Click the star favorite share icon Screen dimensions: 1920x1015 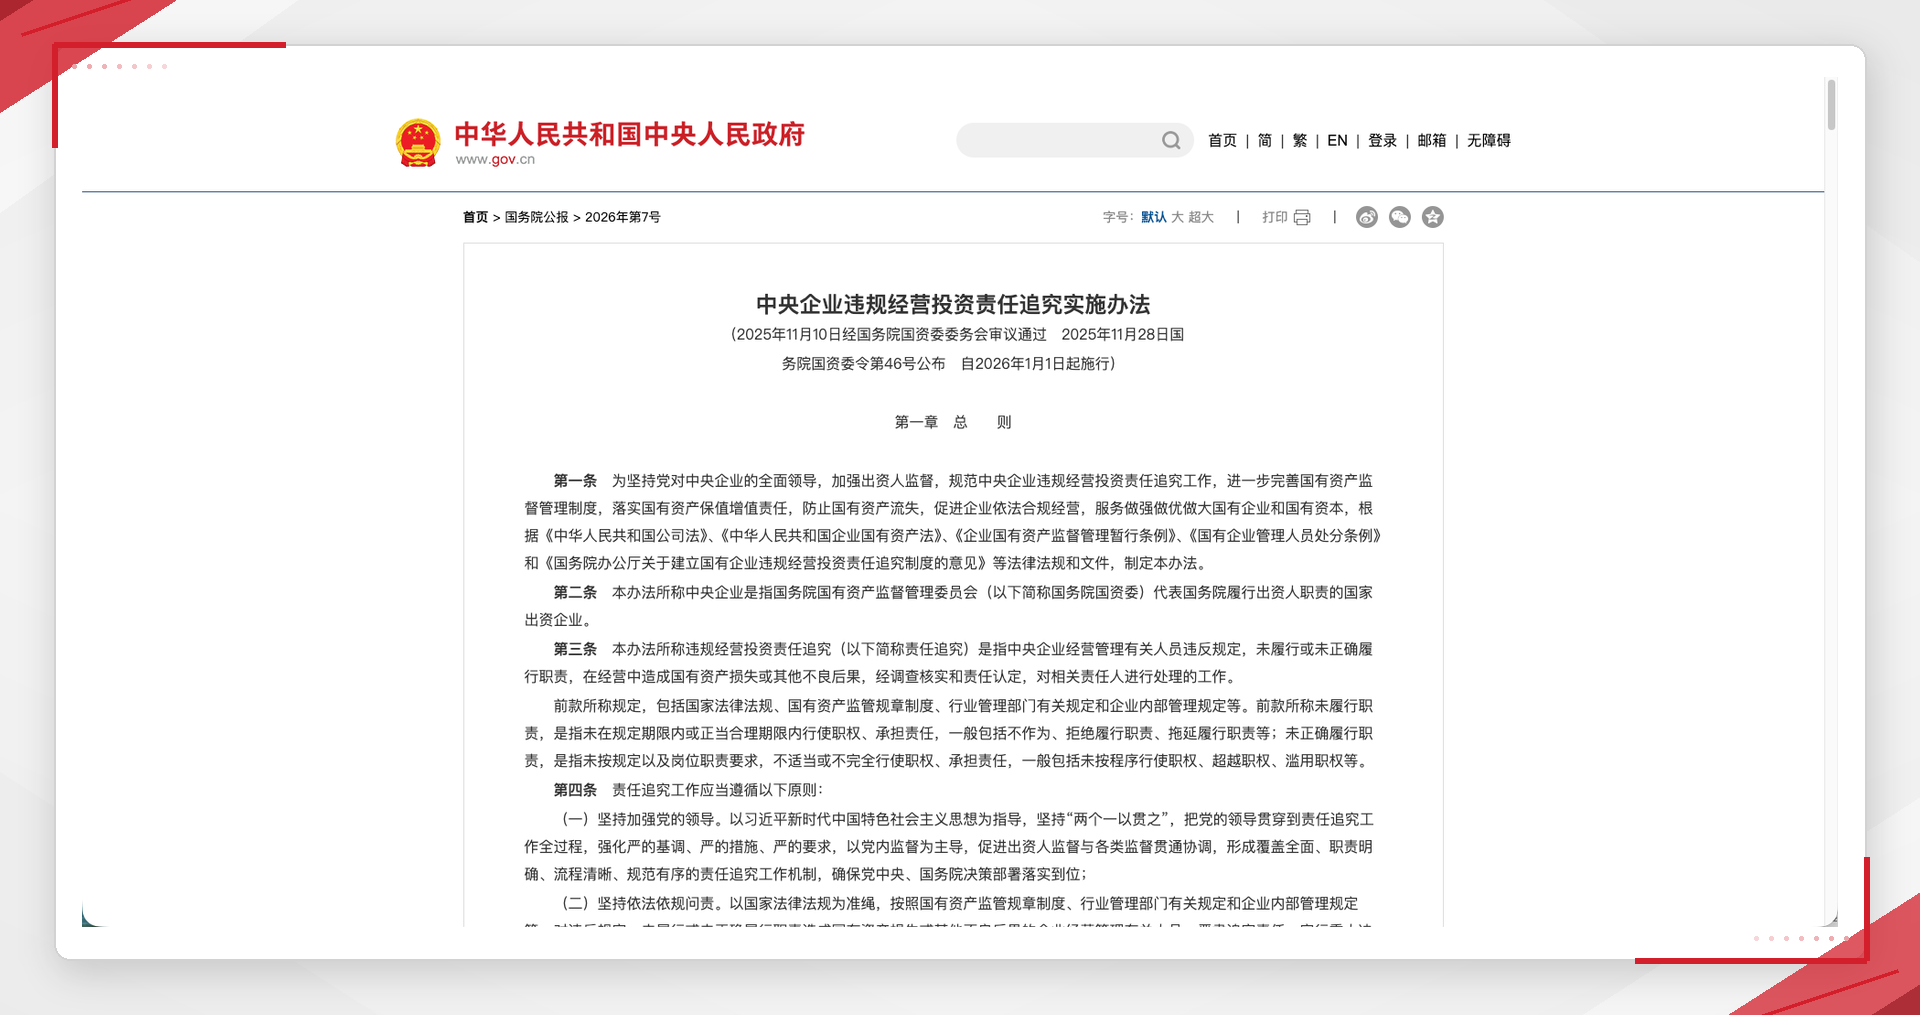tap(1433, 217)
